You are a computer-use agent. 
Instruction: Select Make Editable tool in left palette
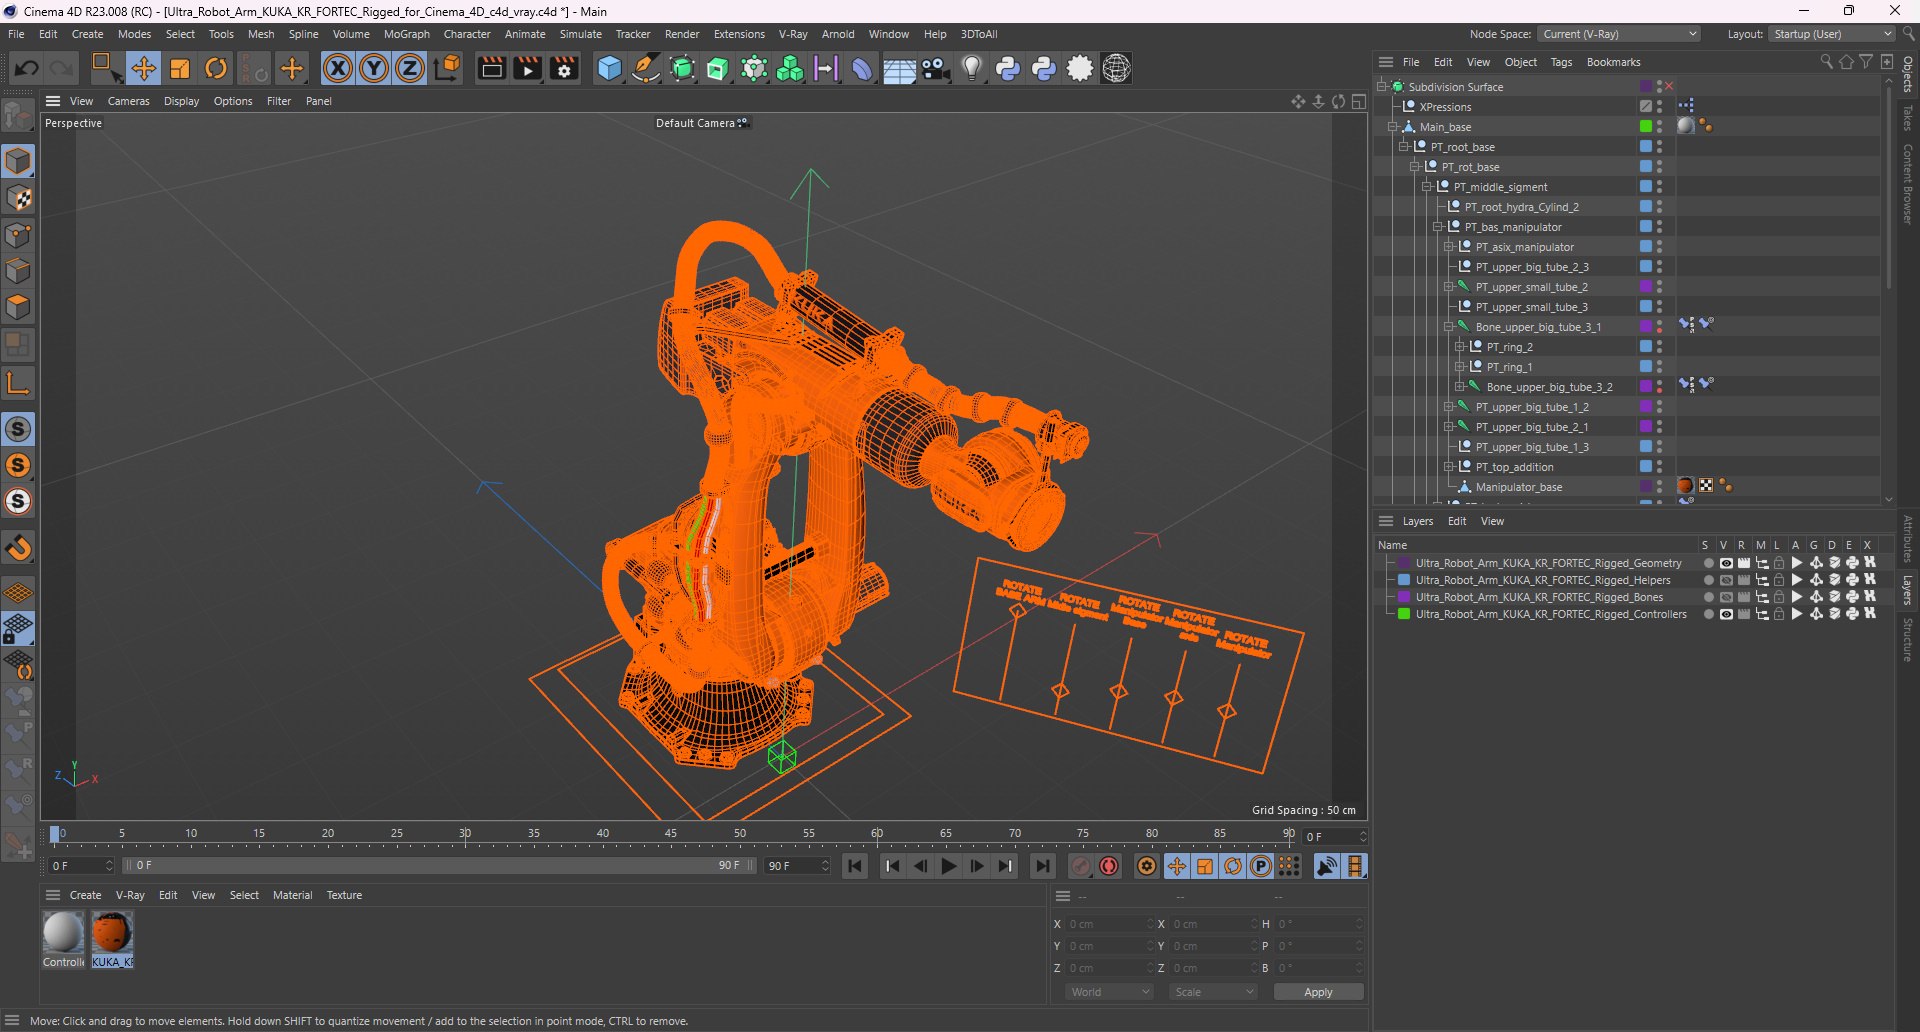click(18, 117)
